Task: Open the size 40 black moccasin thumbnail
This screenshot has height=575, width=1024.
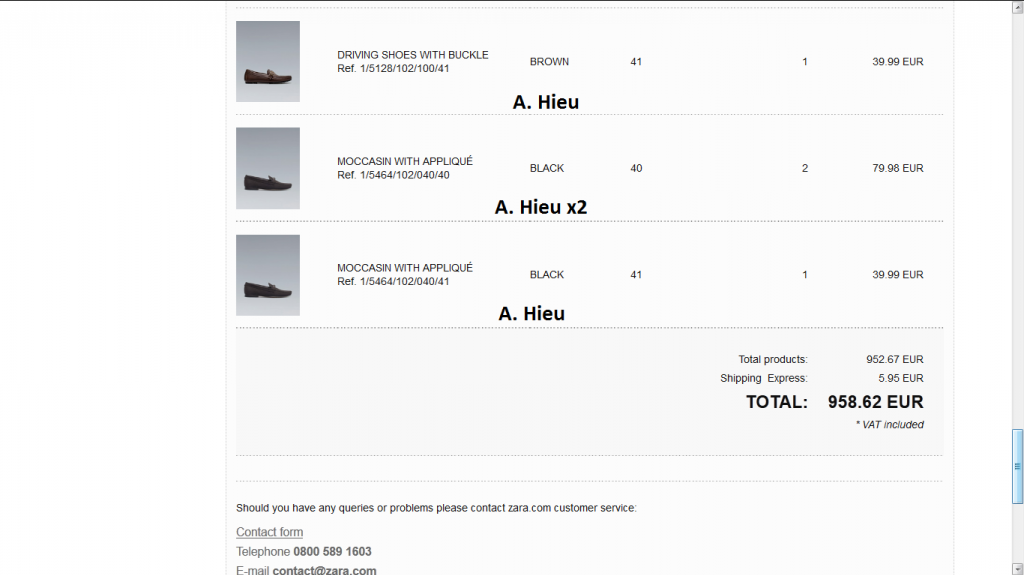Action: pos(268,168)
